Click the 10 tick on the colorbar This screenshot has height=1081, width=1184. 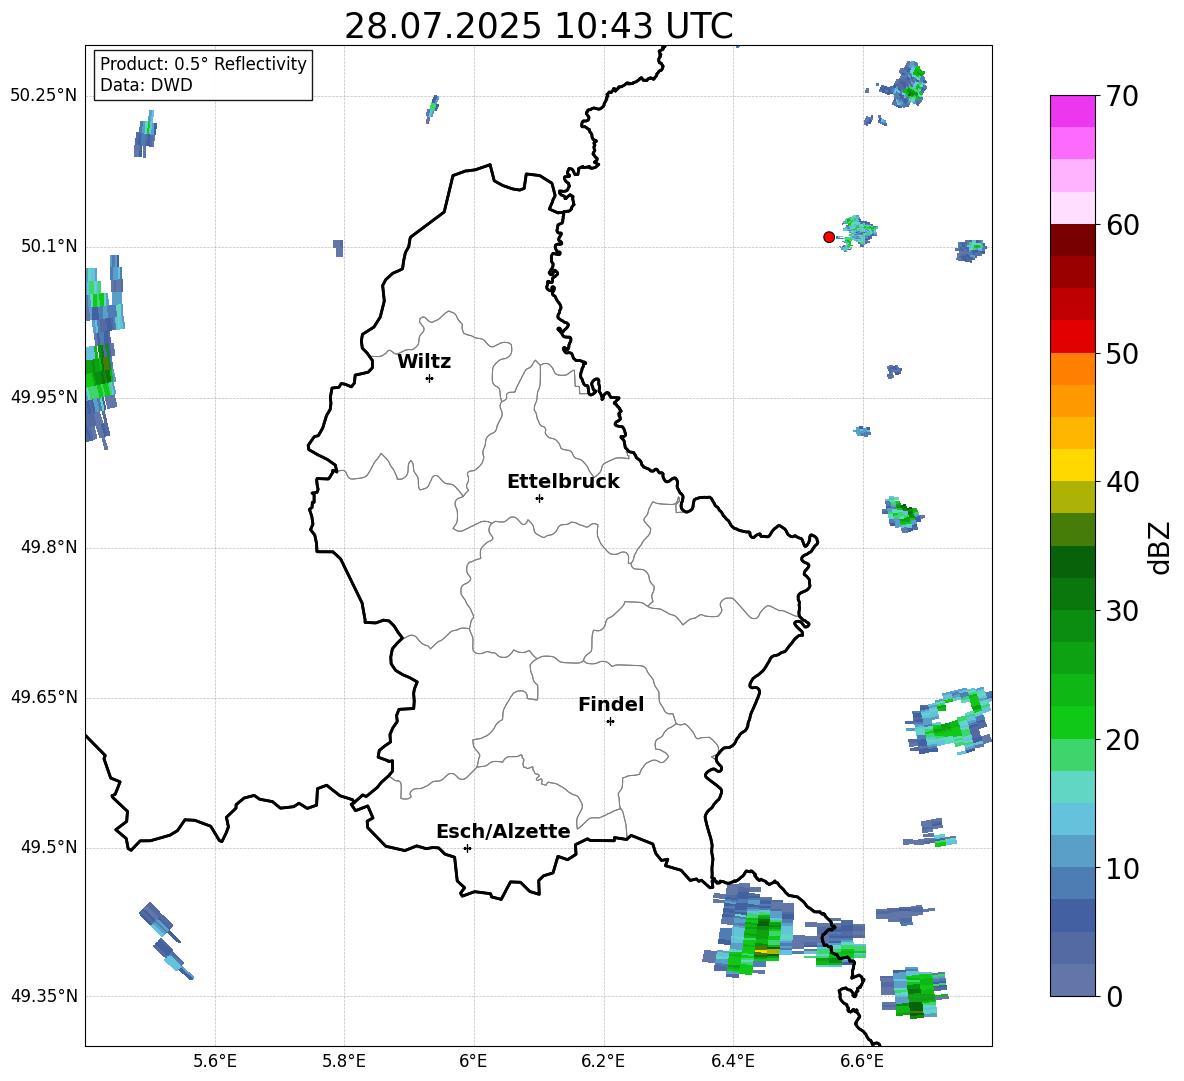[x=1122, y=869]
